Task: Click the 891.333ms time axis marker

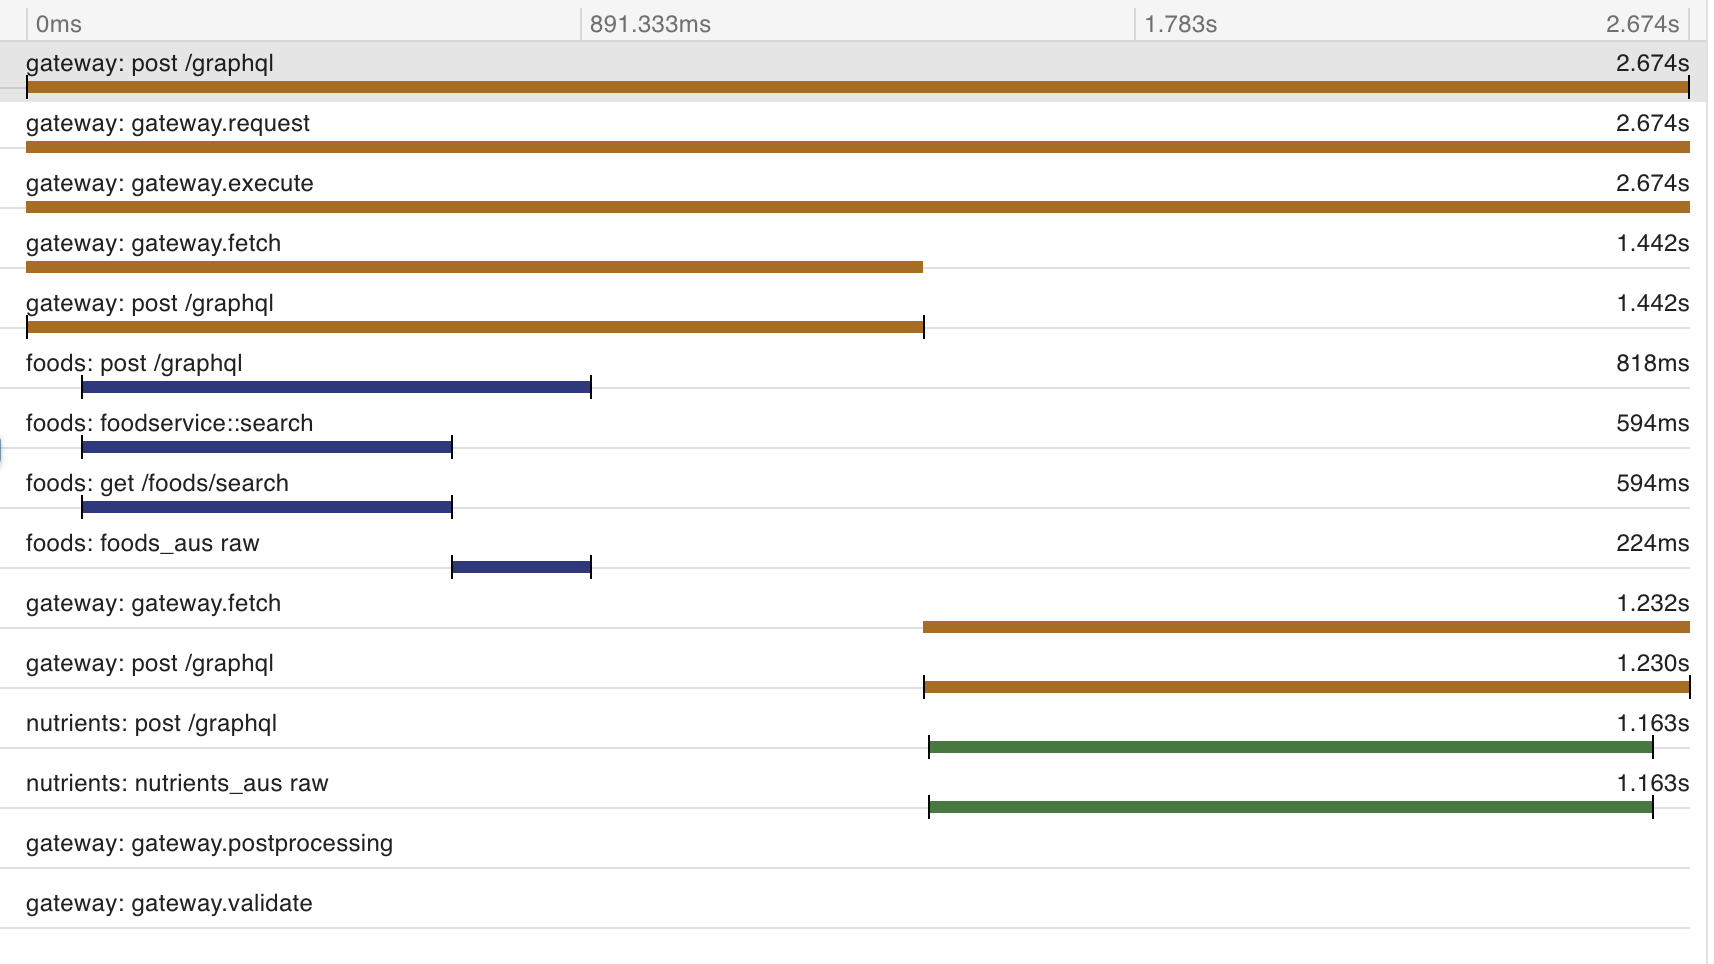Action: (650, 24)
